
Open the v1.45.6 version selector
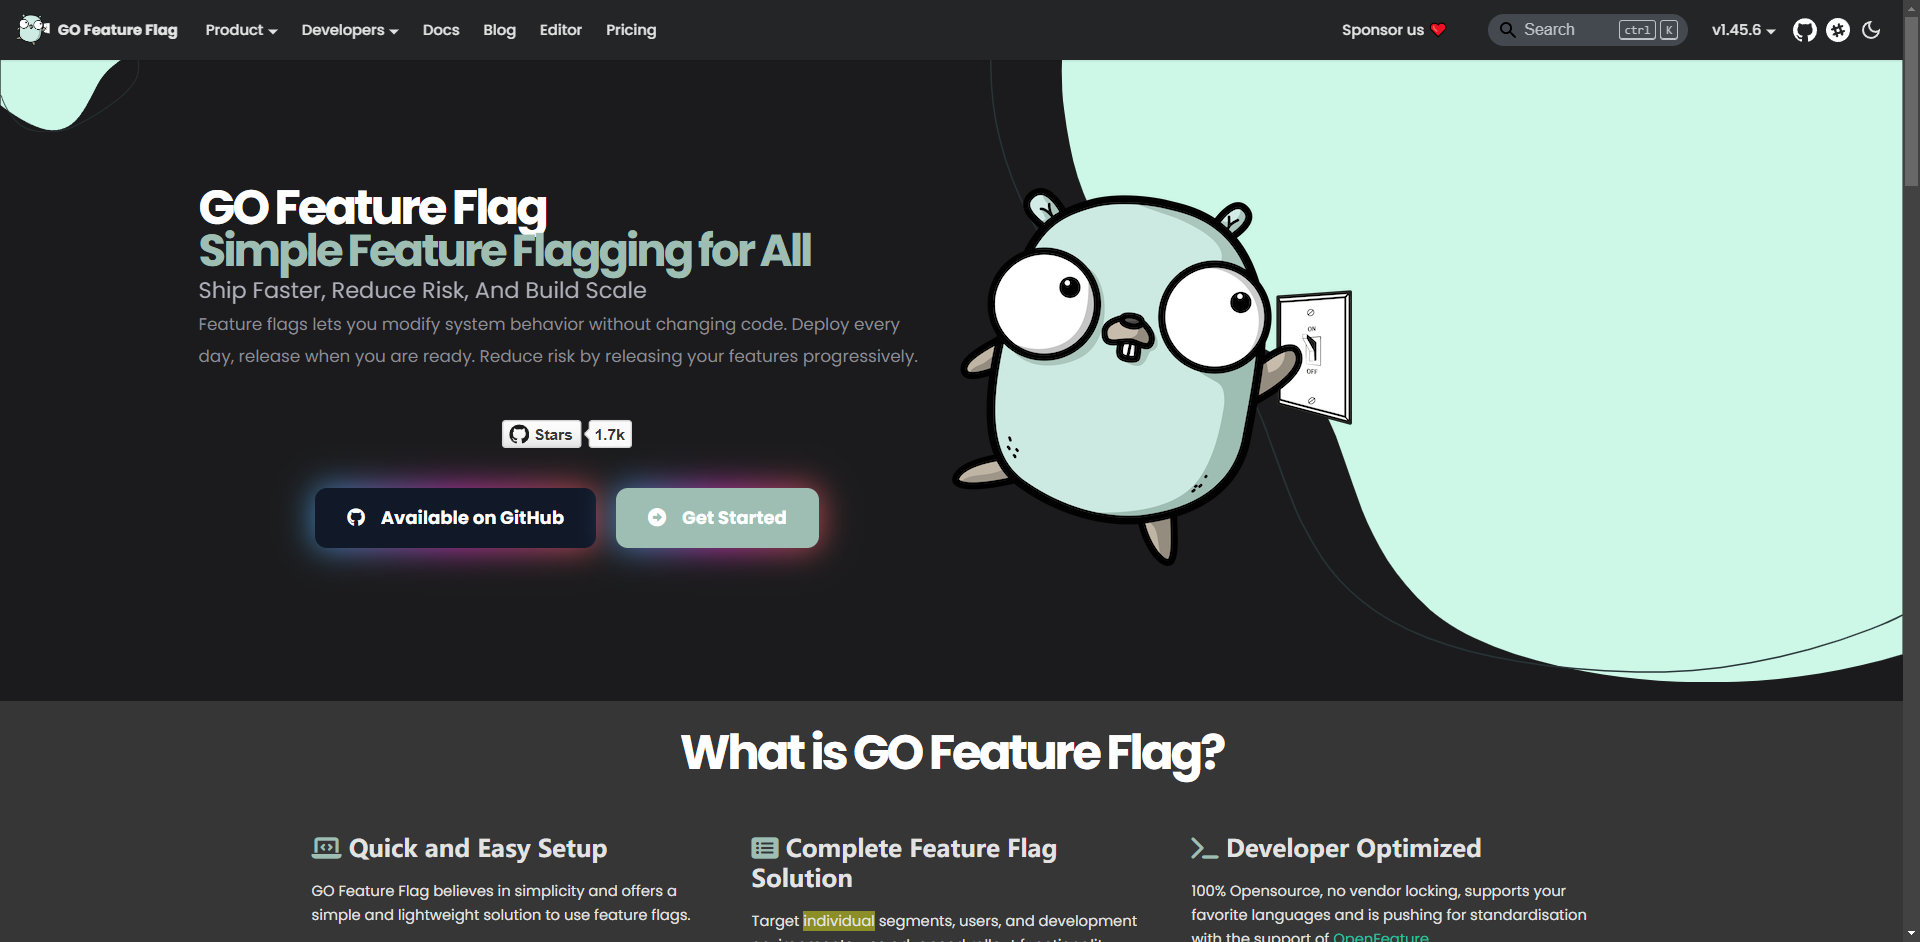tap(1742, 30)
